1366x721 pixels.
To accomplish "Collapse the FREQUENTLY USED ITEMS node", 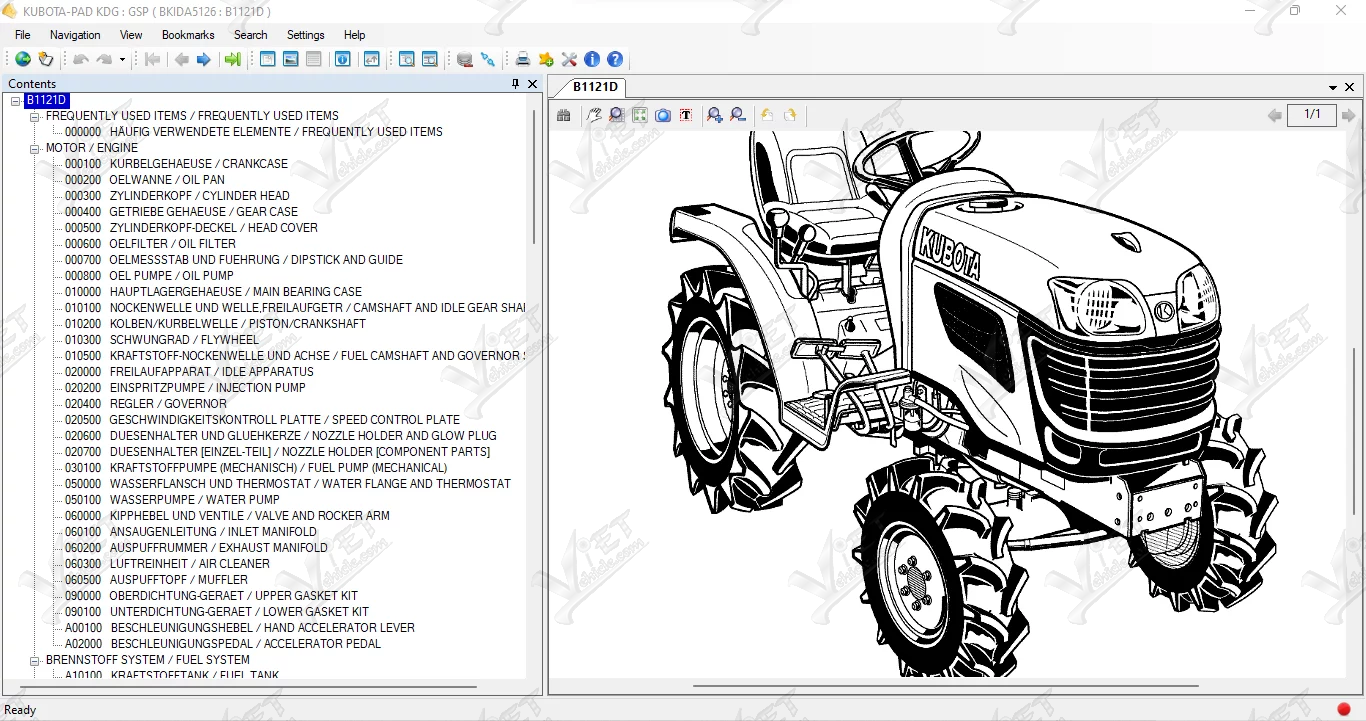I will point(35,116).
